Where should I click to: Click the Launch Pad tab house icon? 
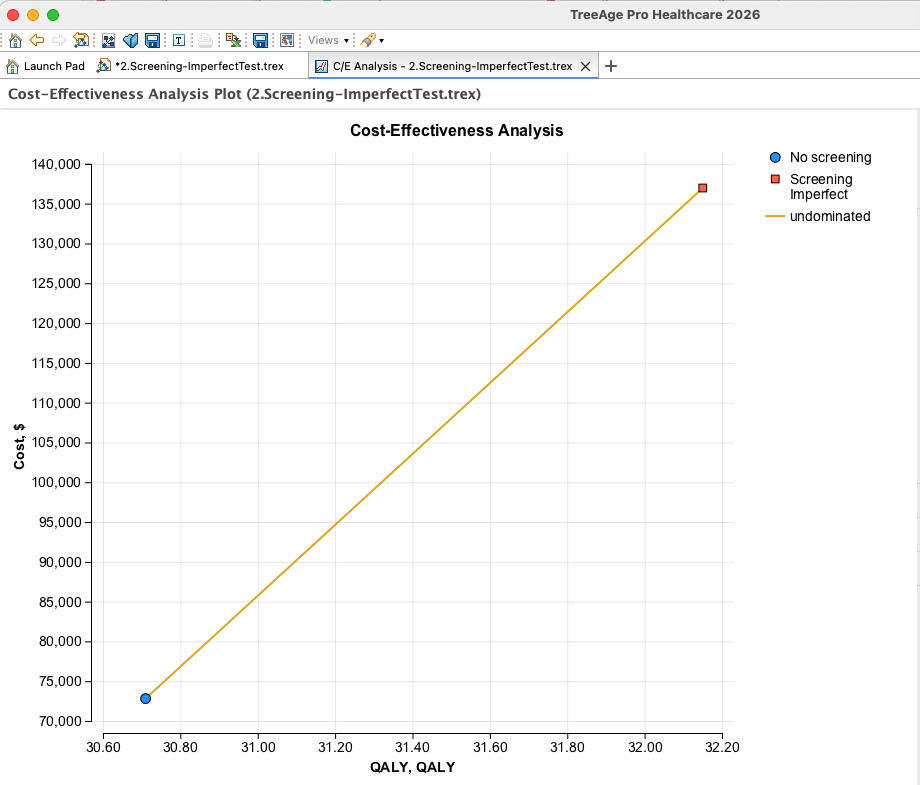click(x=12, y=66)
